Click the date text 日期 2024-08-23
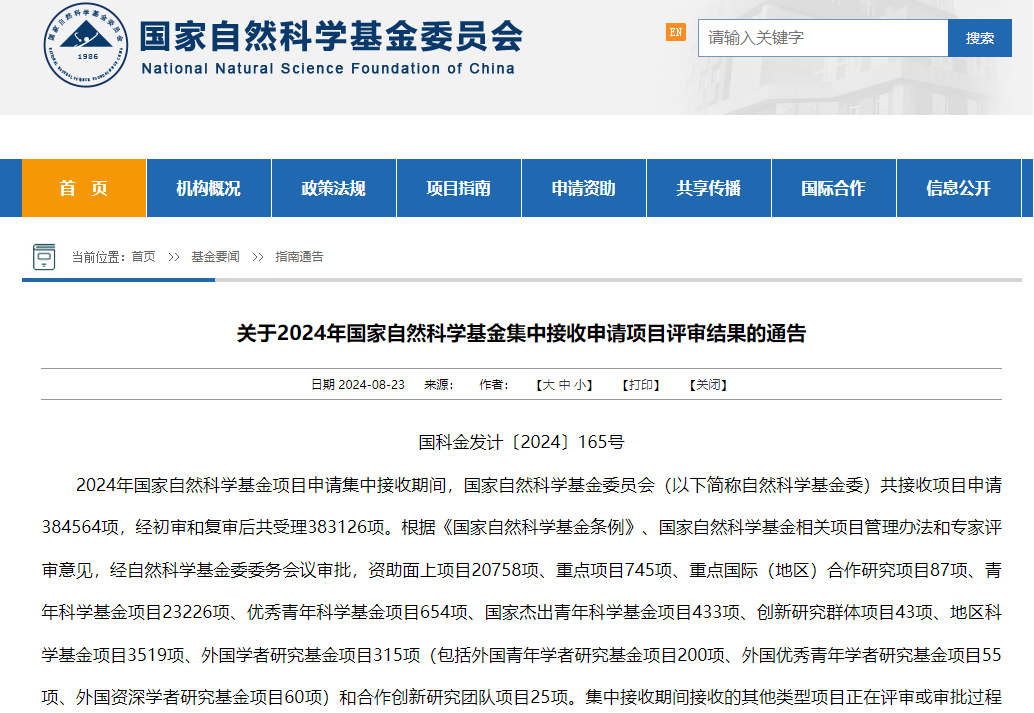 coord(358,385)
